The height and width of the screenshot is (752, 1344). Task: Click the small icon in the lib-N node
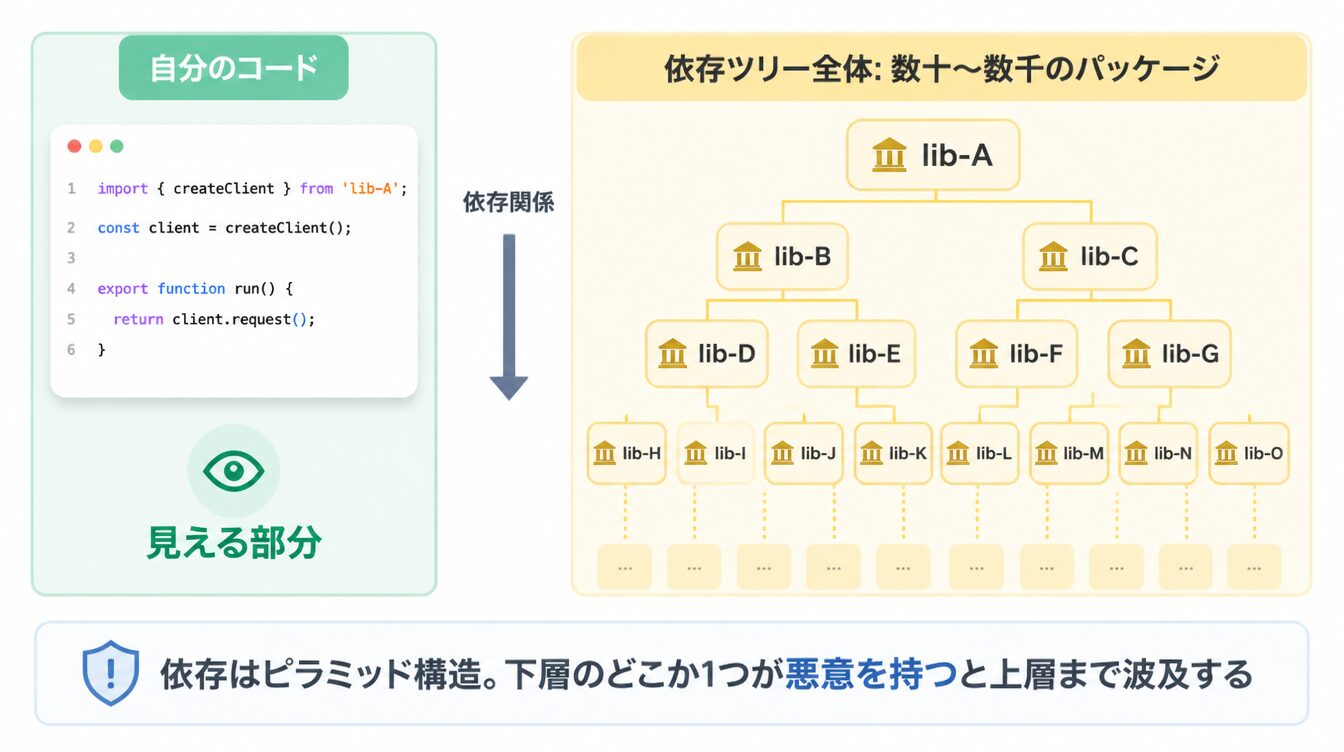coord(1136,453)
